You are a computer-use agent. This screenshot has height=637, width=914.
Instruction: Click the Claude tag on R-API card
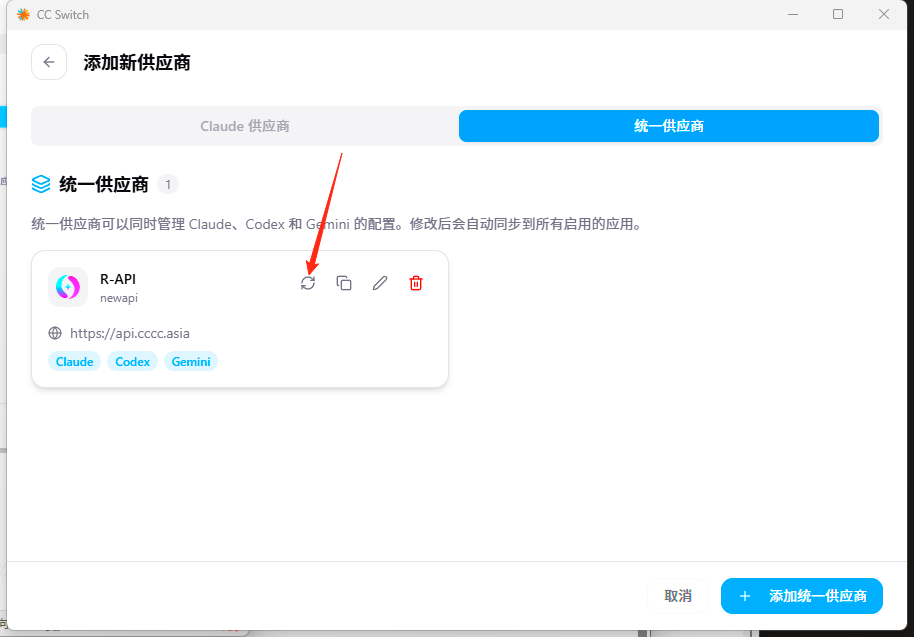click(75, 361)
